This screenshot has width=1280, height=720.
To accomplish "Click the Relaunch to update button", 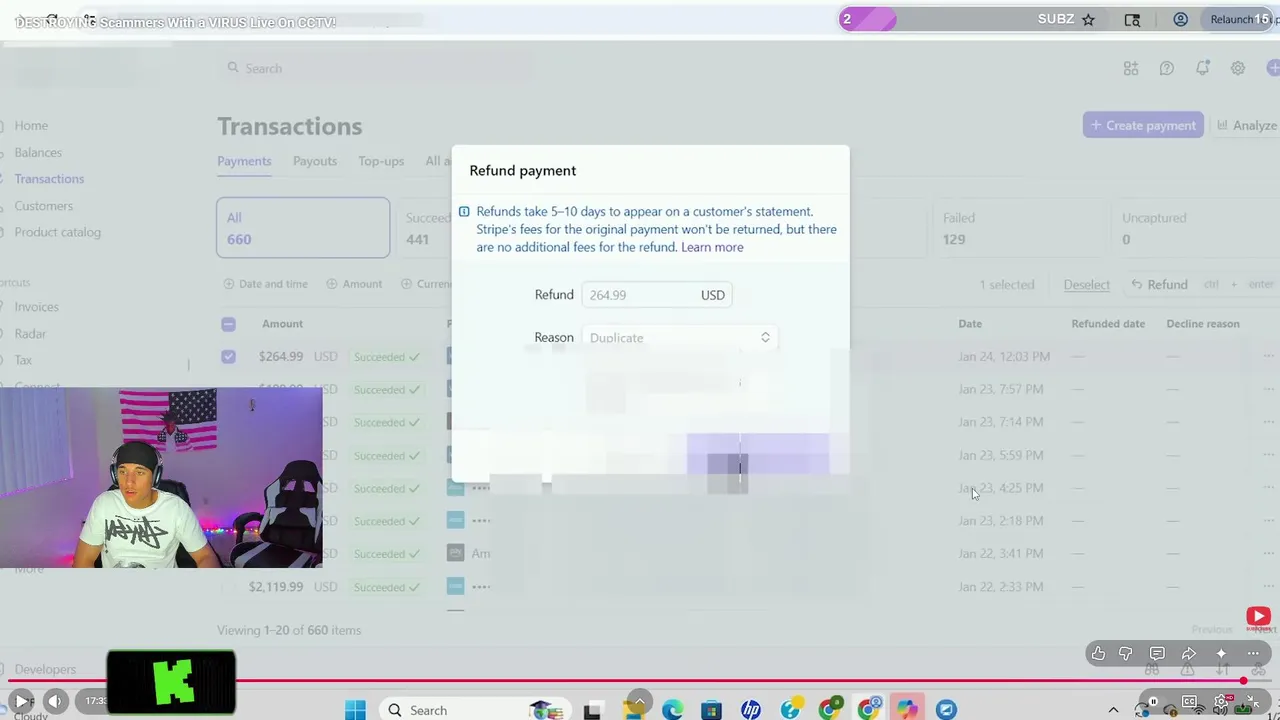I will (x=1238, y=19).
